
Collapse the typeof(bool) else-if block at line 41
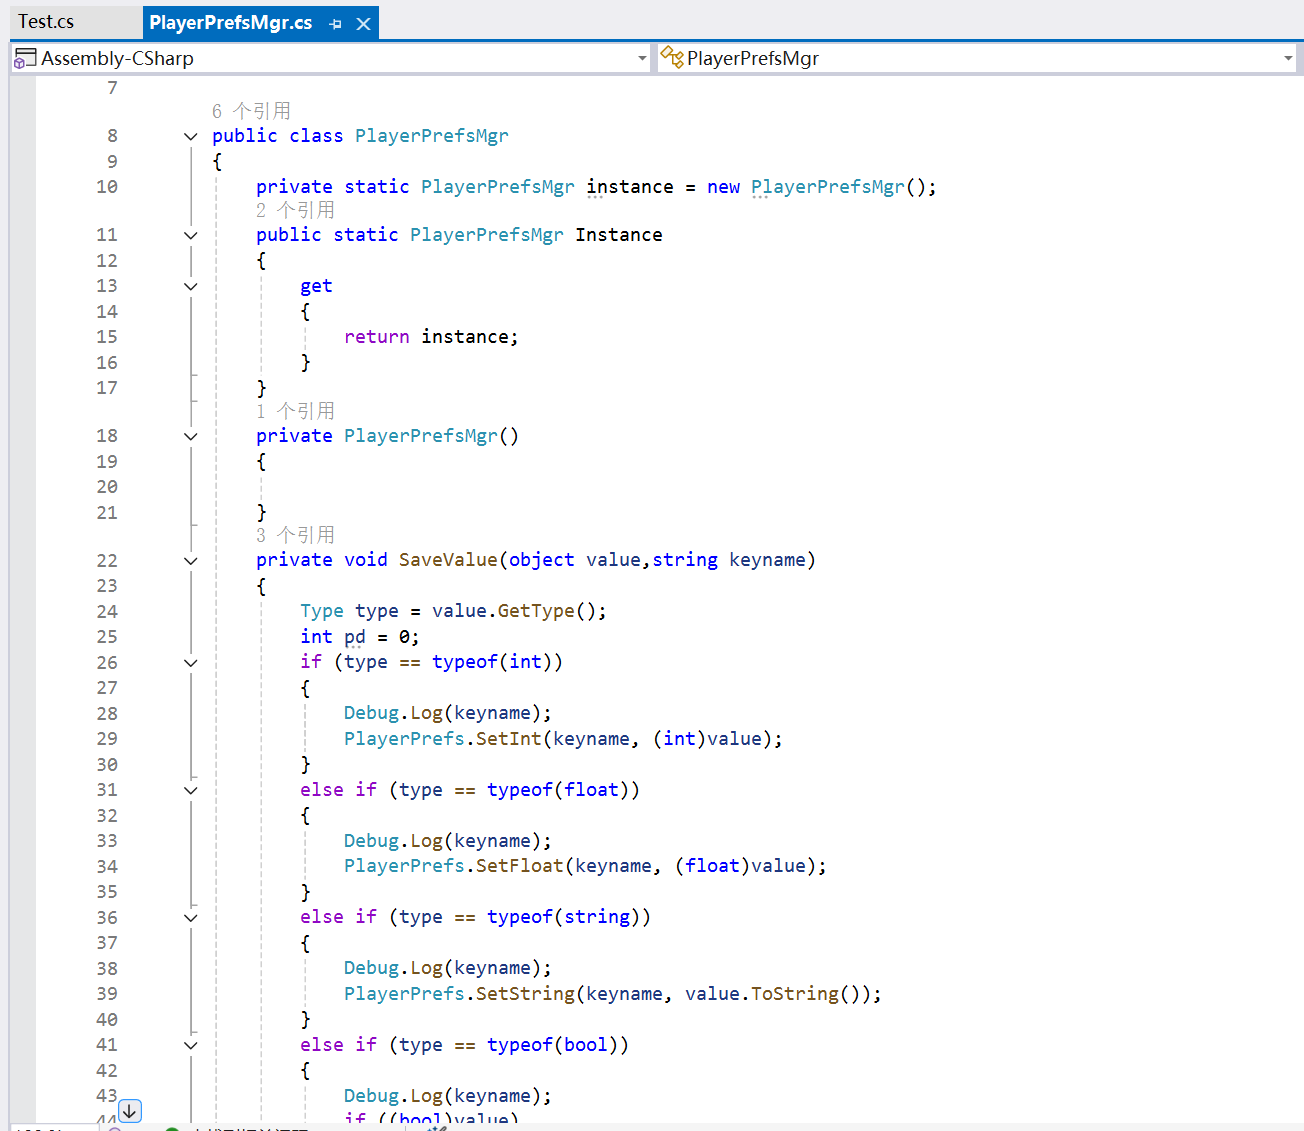click(x=191, y=1045)
